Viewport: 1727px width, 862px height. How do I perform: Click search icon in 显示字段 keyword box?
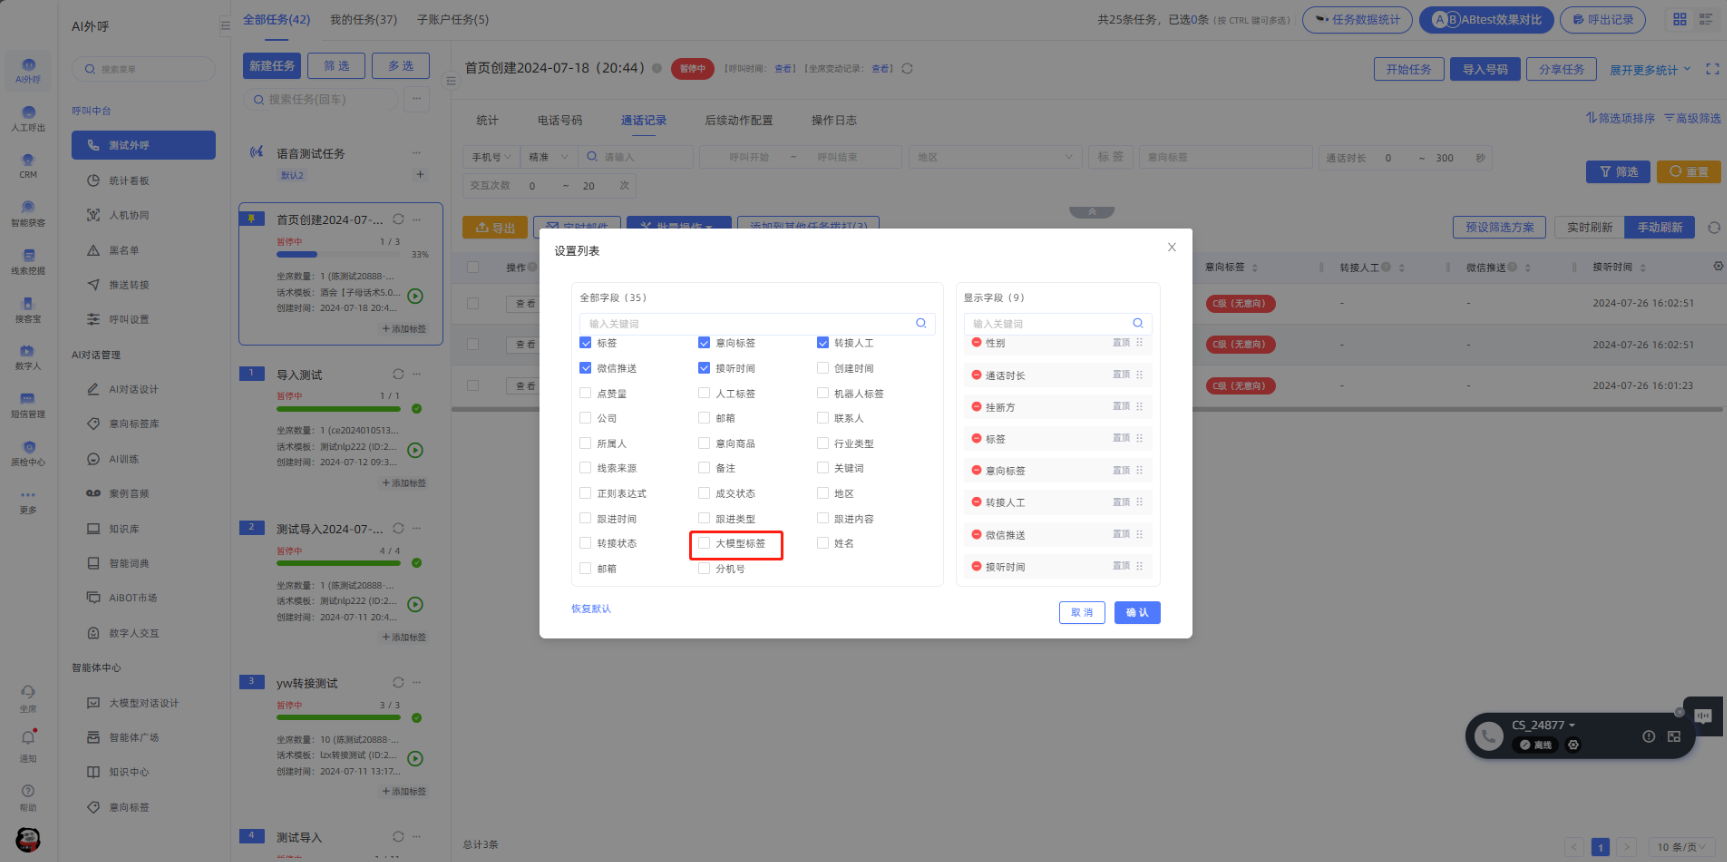(x=1137, y=323)
